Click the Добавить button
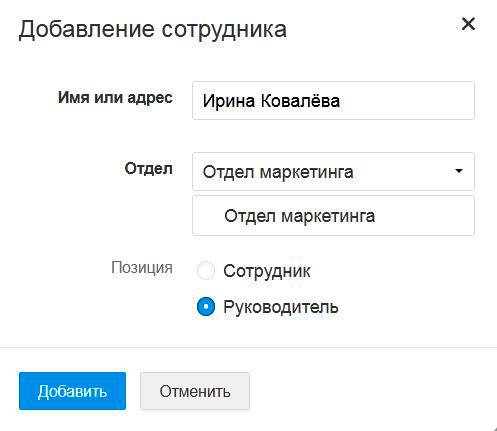The width and height of the screenshot is (497, 431). point(72,391)
